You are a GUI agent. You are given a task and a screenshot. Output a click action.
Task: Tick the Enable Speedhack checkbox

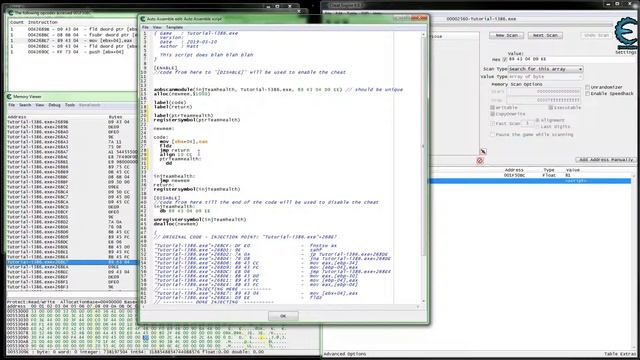click(587, 93)
